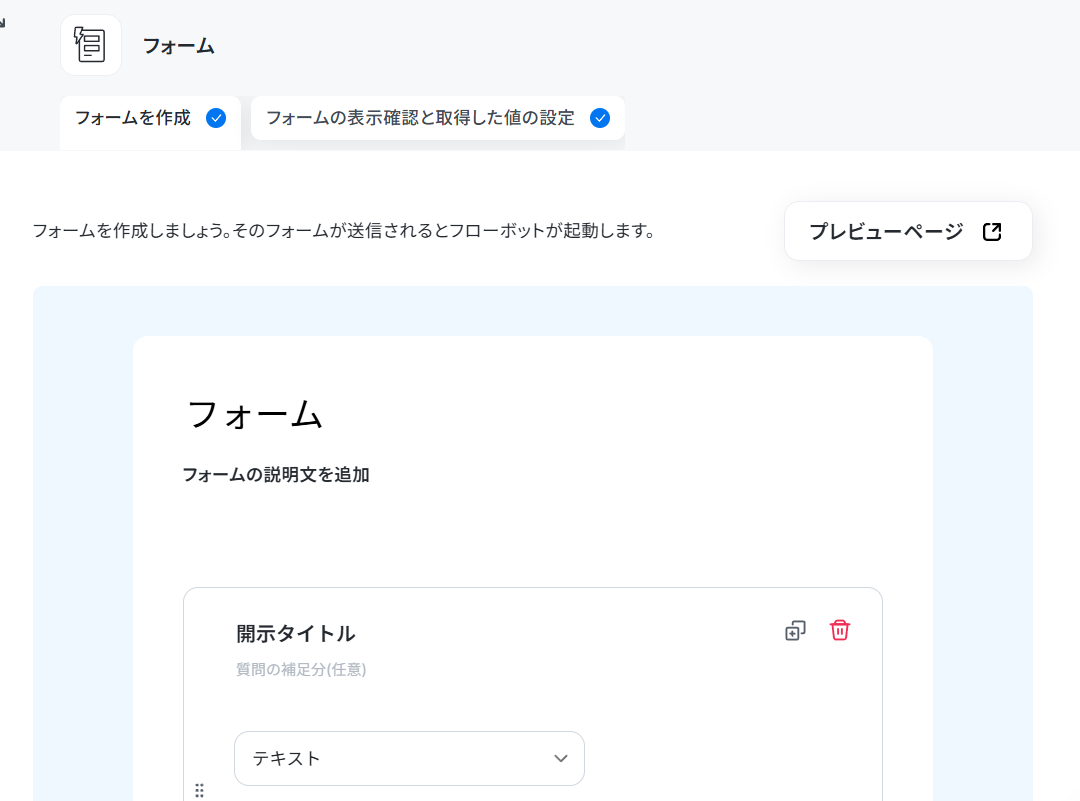Click the external link icon in プレビューページ
Screen dimensions: 1080x801
[992, 231]
